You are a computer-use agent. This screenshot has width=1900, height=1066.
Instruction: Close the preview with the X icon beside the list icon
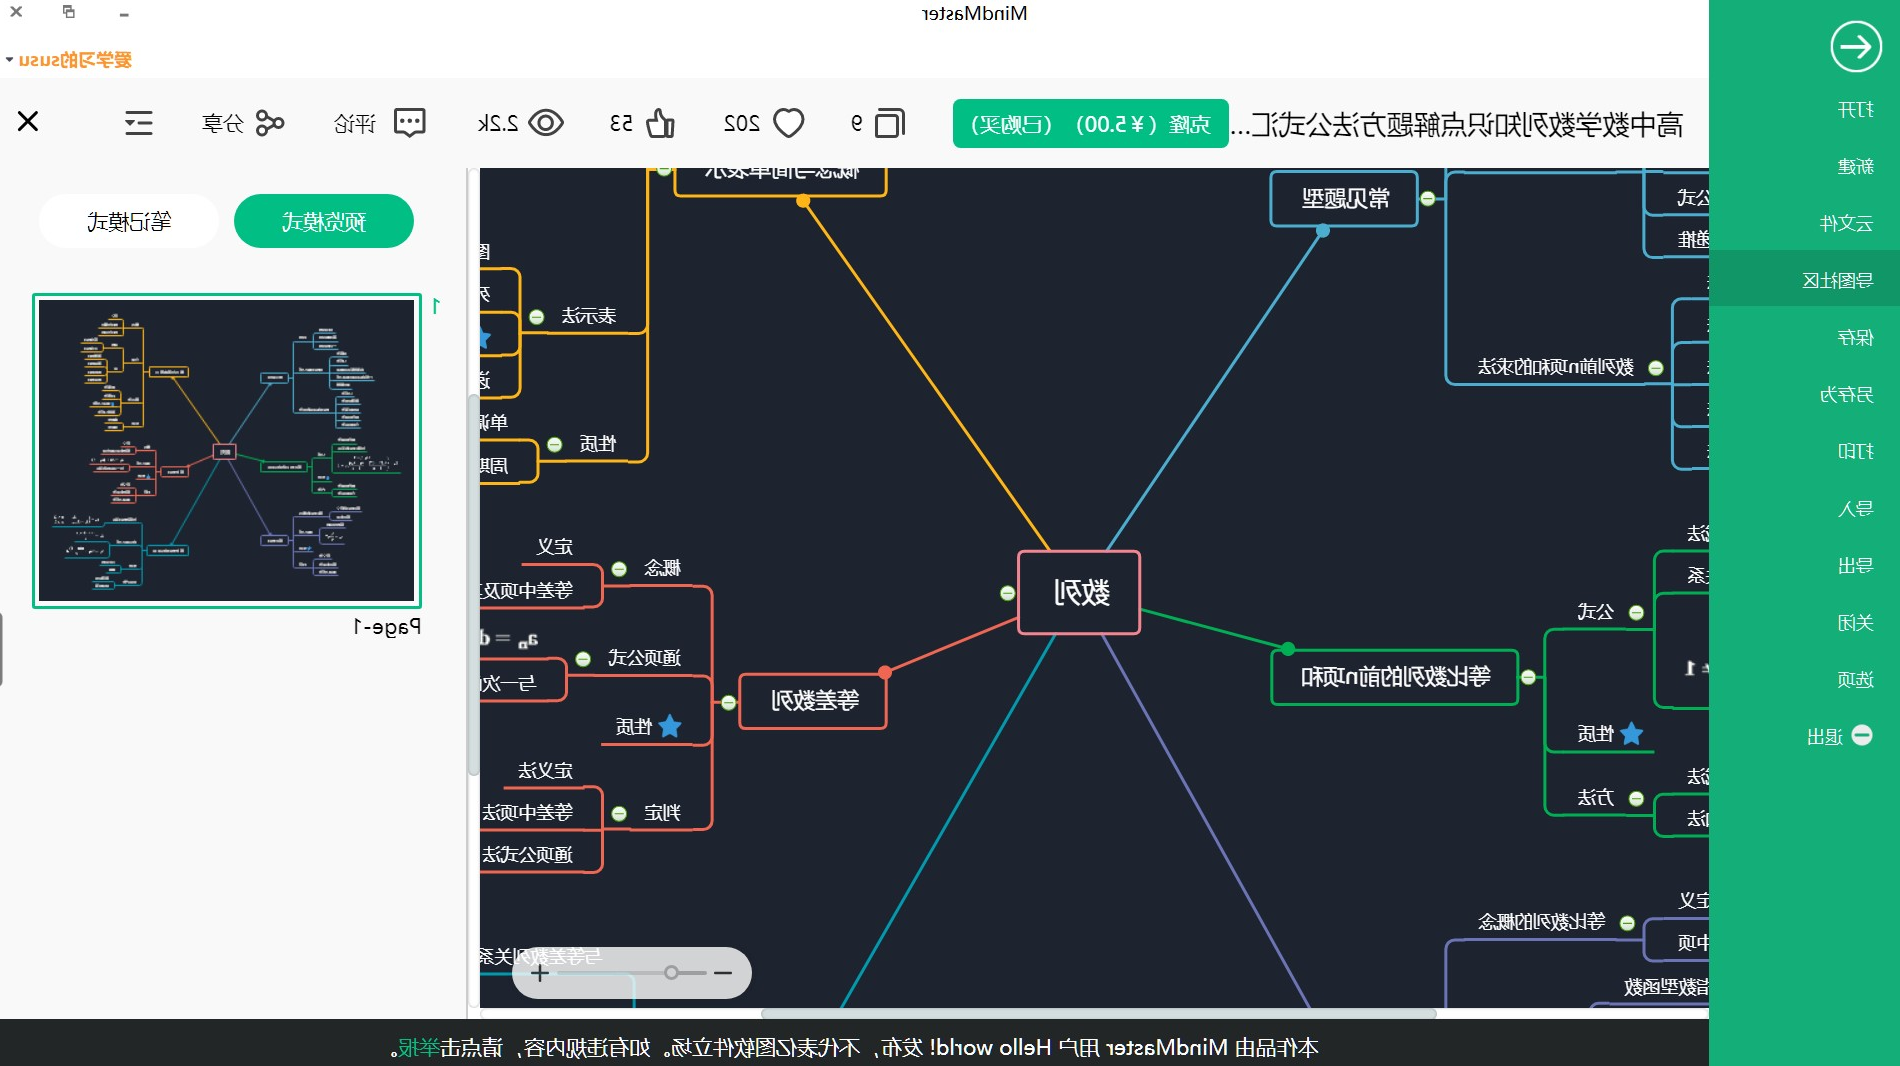coord(28,122)
